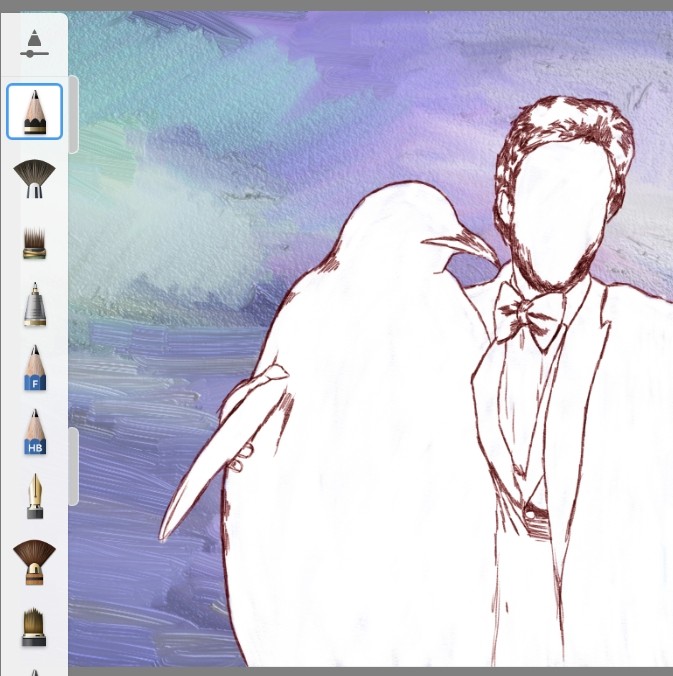Select the silver technical pen
673x676 pixels.
coord(34,304)
